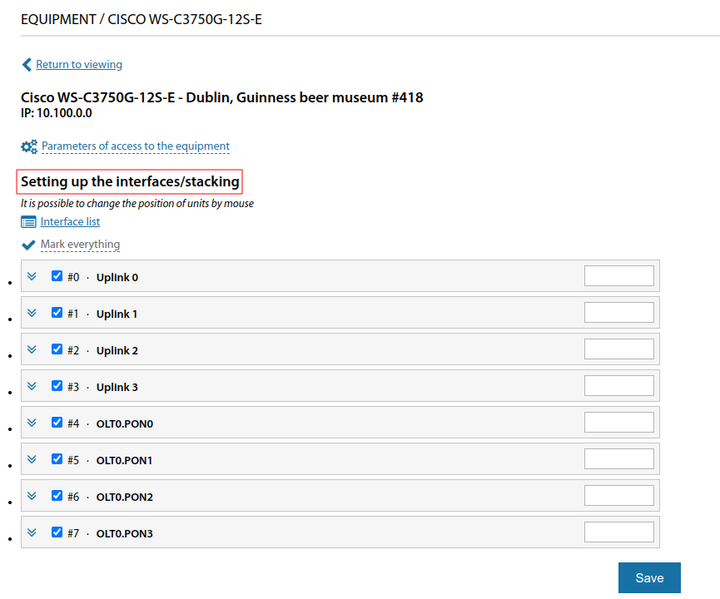Click the list icon beside Interface list

pyautogui.click(x=29, y=222)
